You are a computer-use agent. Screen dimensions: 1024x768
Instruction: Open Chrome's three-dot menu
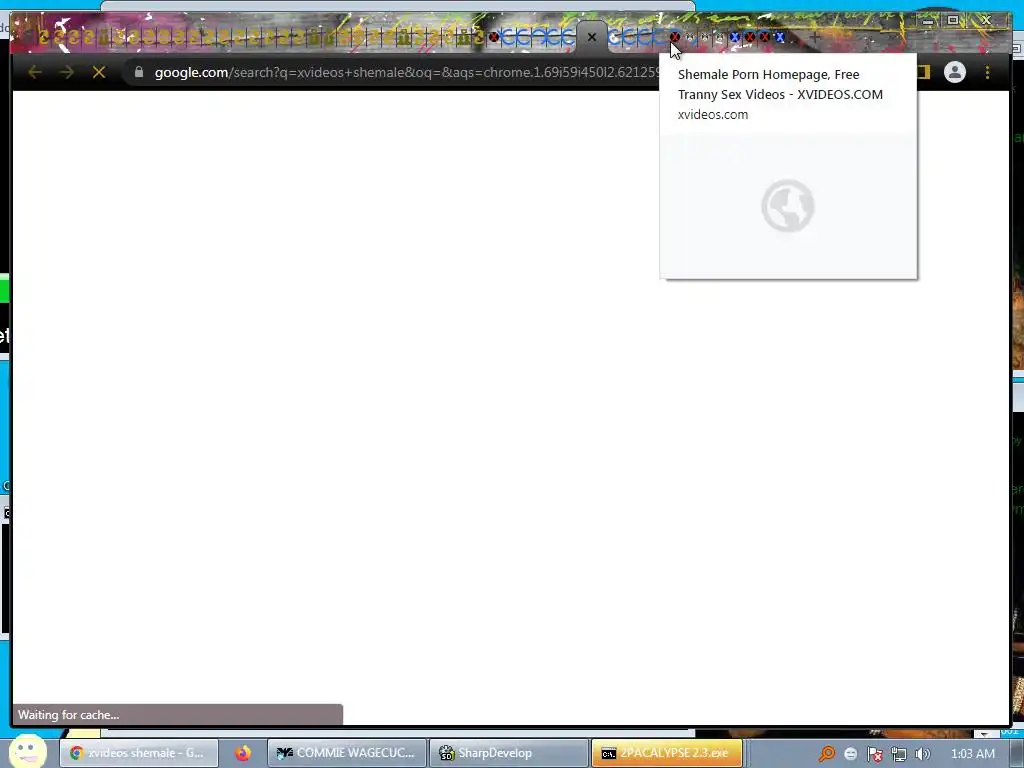tap(987, 72)
